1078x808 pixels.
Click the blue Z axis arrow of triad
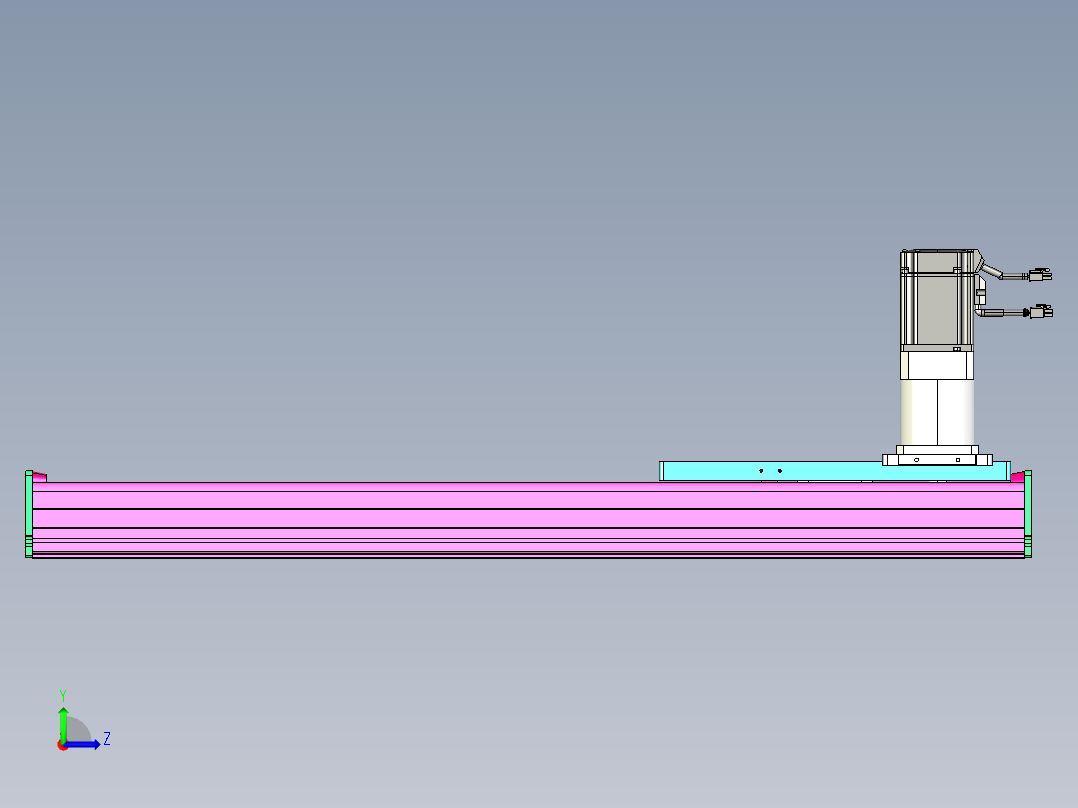84,745
